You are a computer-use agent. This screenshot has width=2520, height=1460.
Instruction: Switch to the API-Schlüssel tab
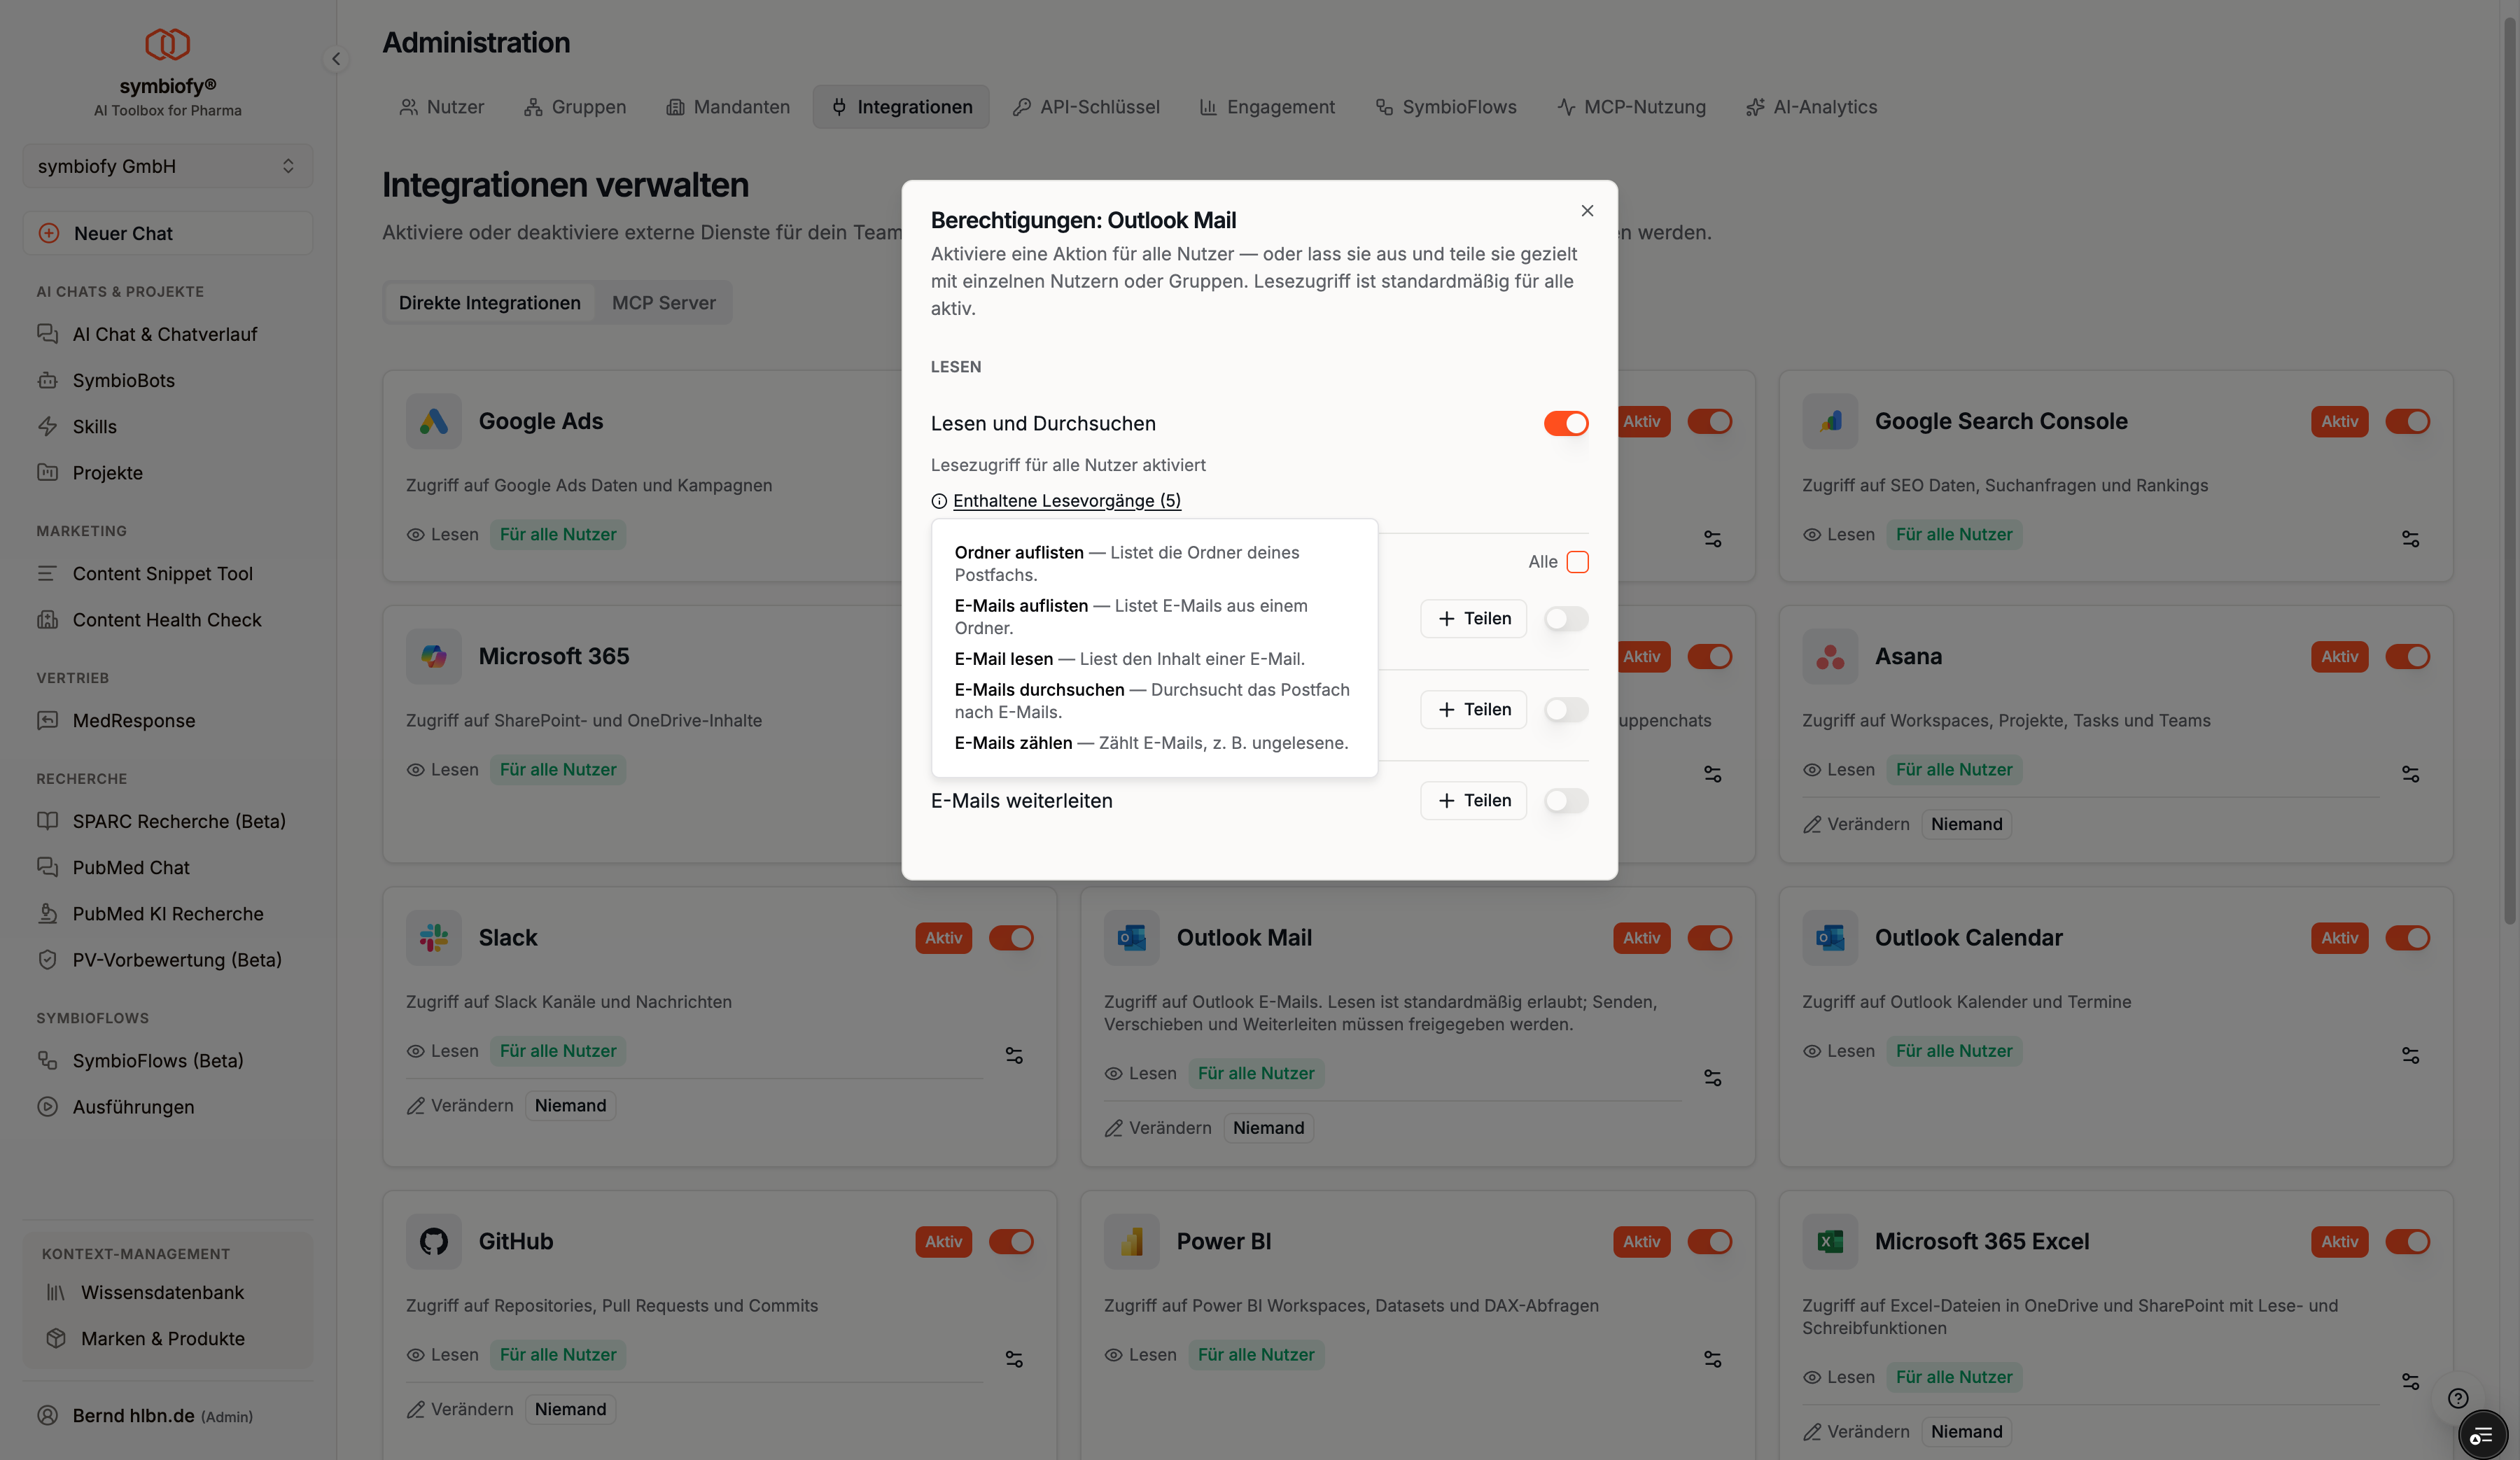(x=1086, y=107)
